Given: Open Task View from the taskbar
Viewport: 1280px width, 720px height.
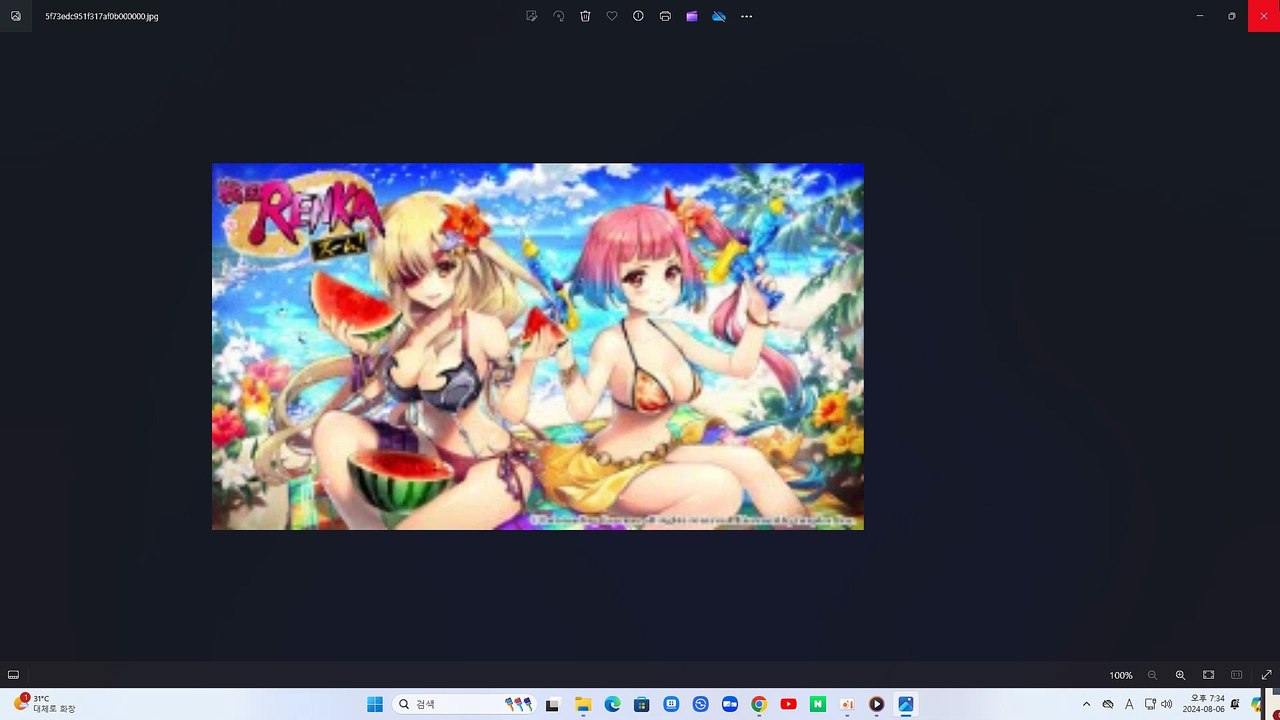Looking at the screenshot, I should [553, 704].
